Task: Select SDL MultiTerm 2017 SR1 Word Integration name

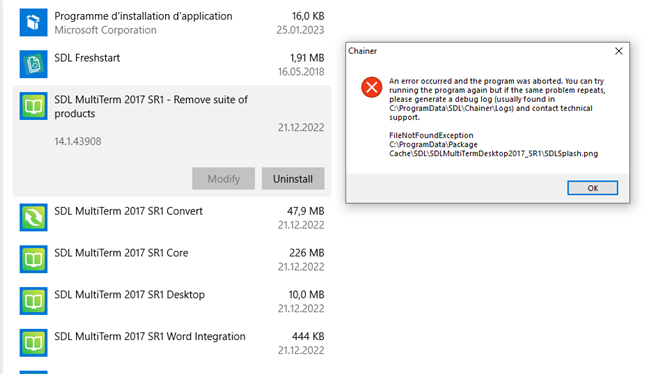Action: pos(150,336)
